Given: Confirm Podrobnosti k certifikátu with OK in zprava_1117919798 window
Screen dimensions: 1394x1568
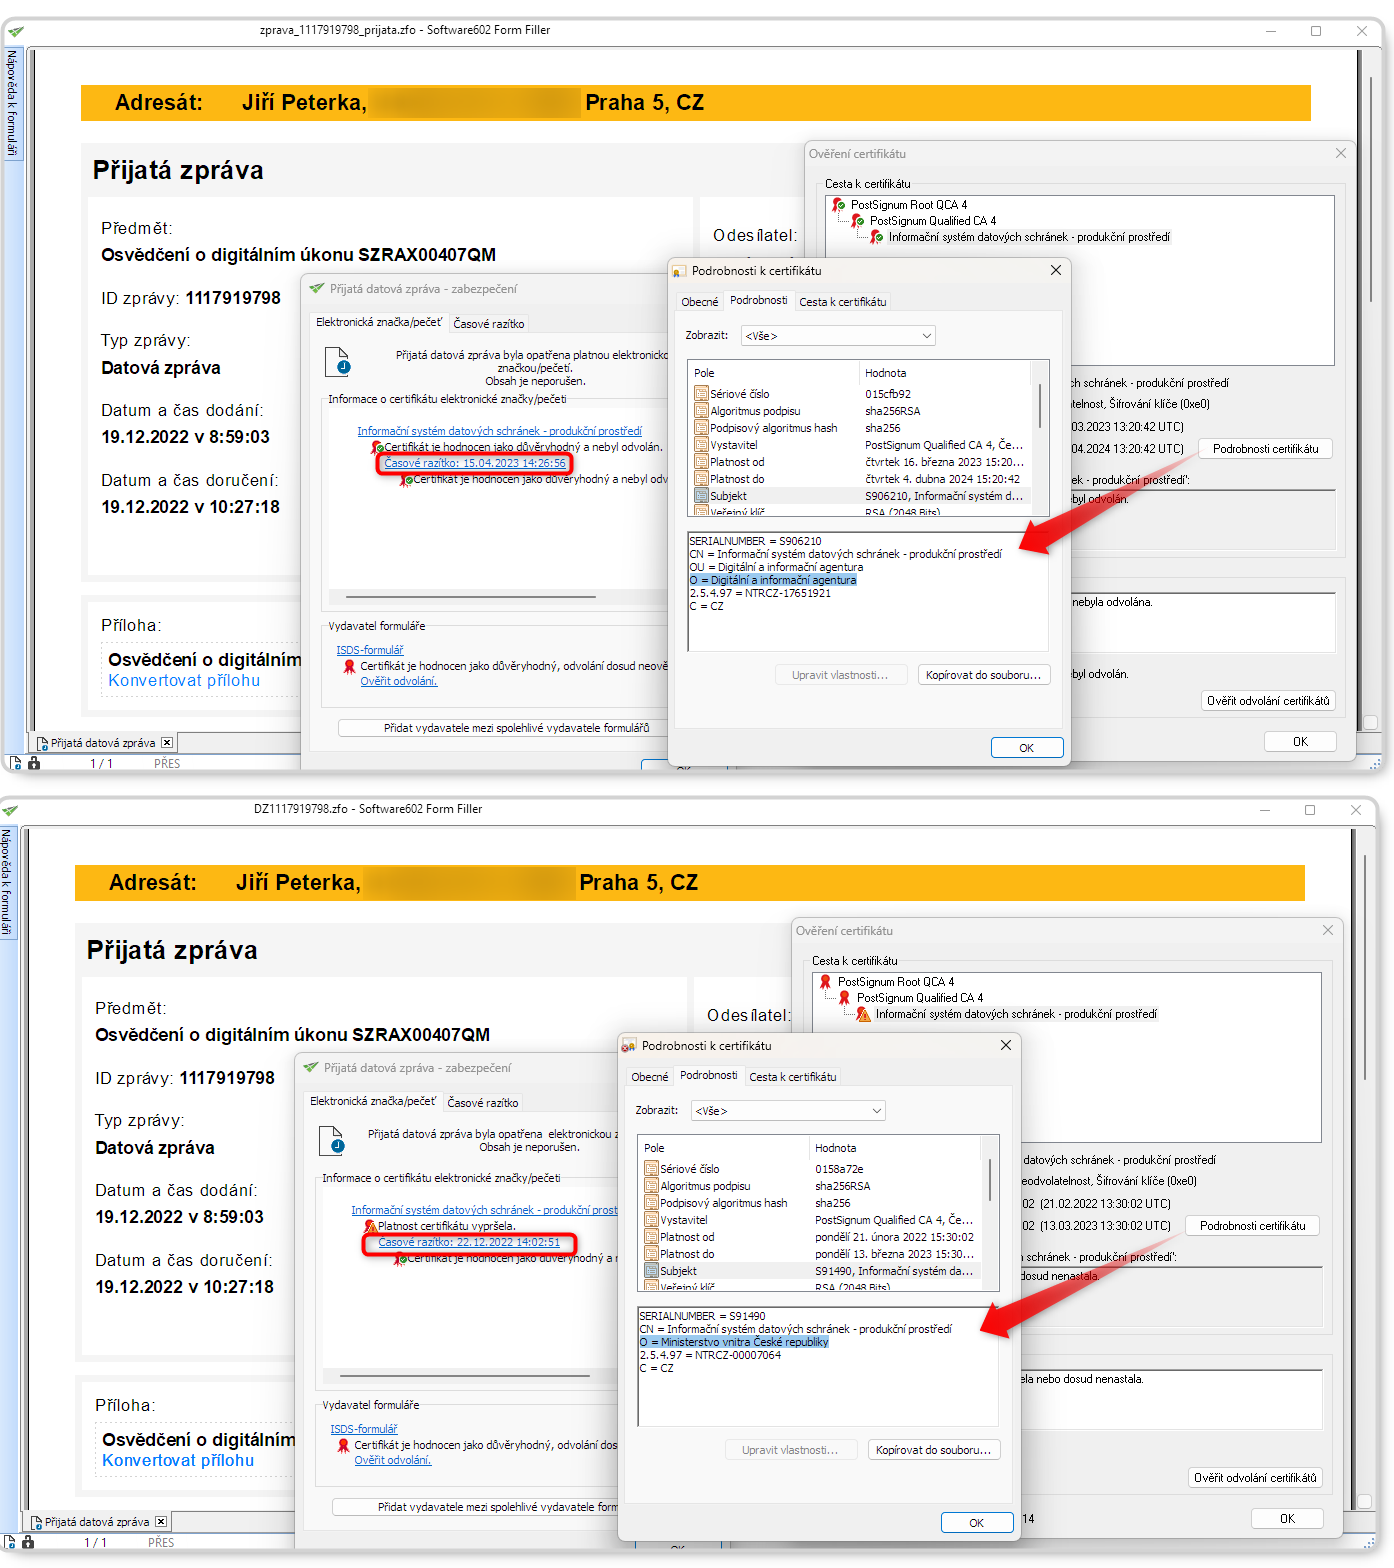Looking at the screenshot, I should click(1027, 748).
